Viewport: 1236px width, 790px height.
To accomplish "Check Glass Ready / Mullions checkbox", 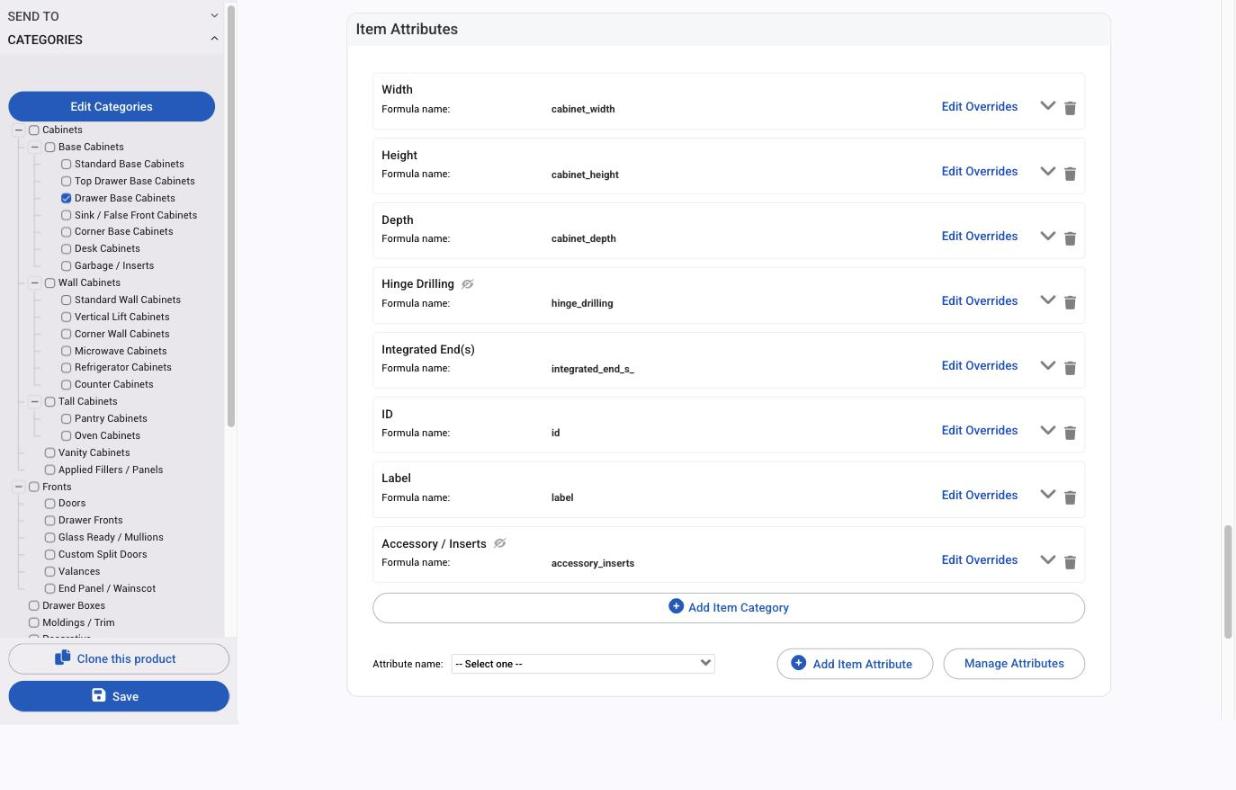I will (x=50, y=538).
